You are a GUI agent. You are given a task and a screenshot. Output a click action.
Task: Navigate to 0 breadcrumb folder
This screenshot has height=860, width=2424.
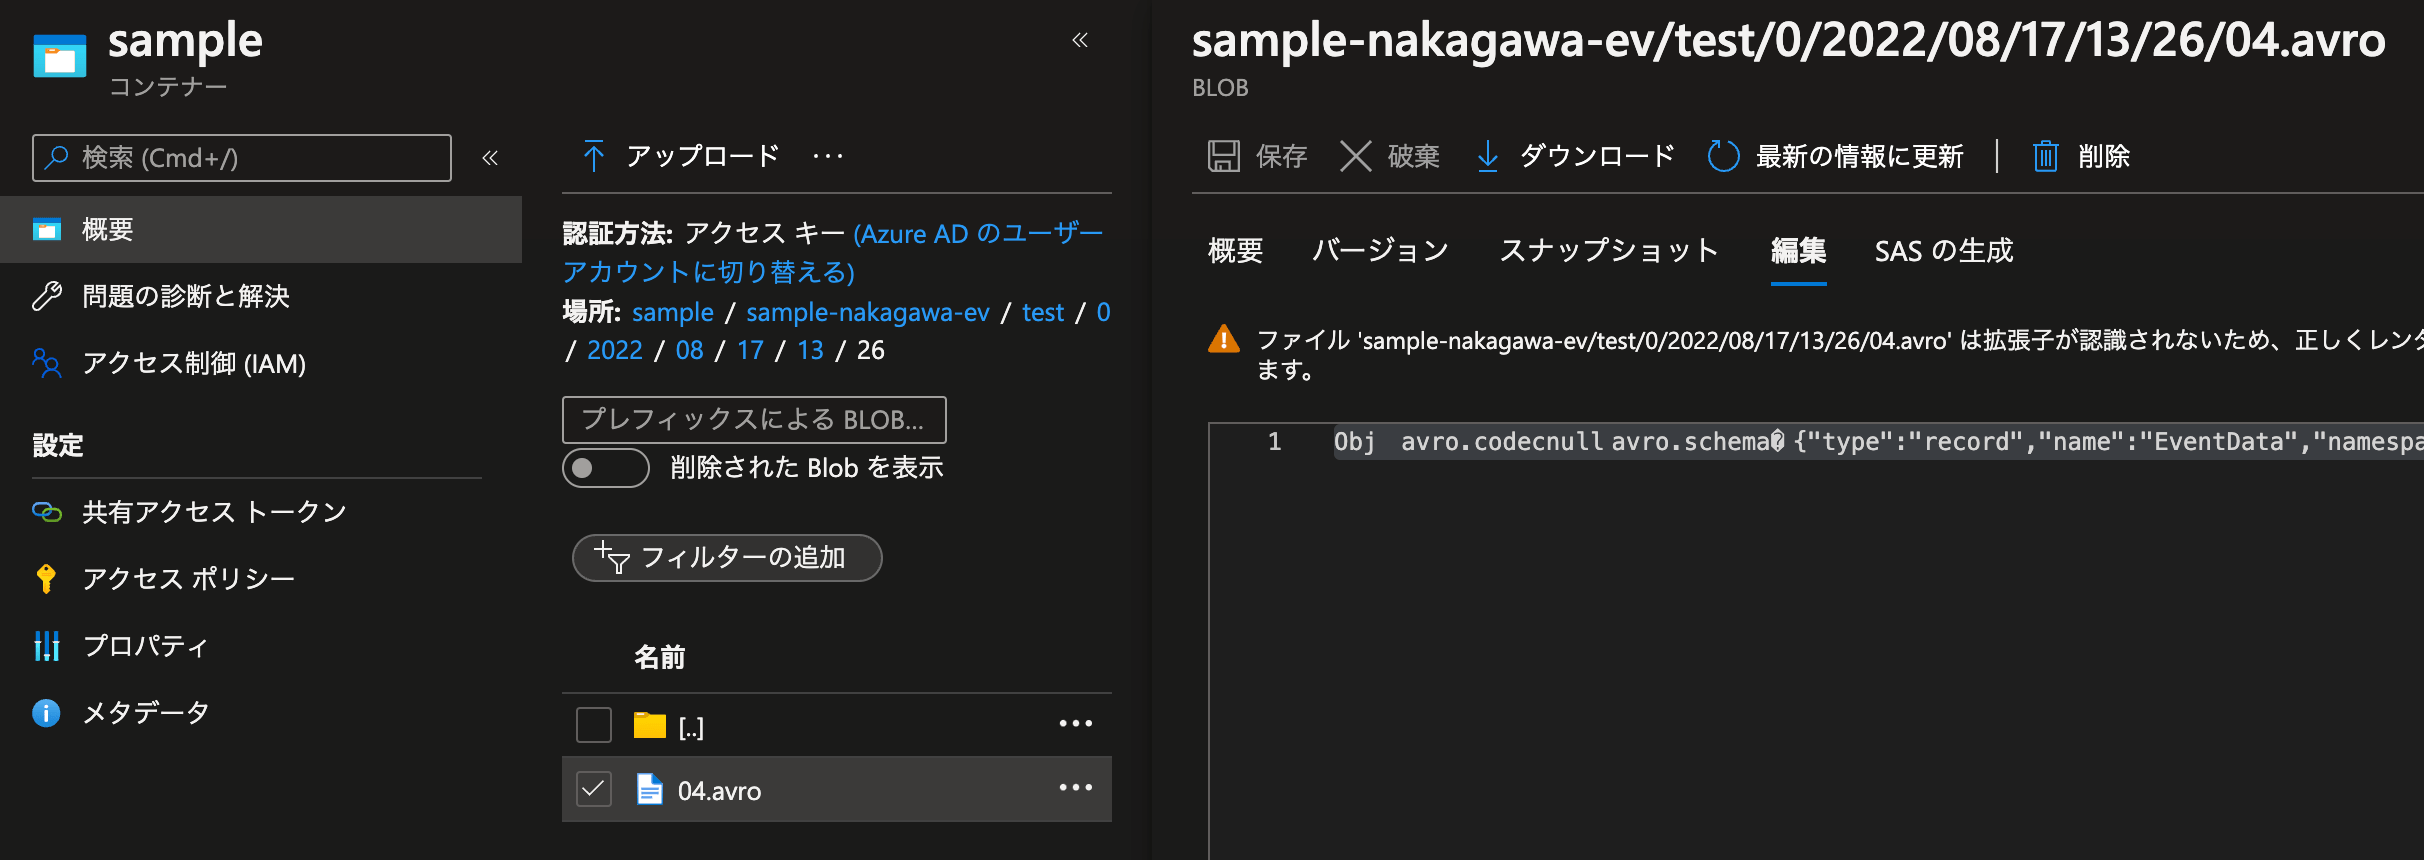(1103, 312)
